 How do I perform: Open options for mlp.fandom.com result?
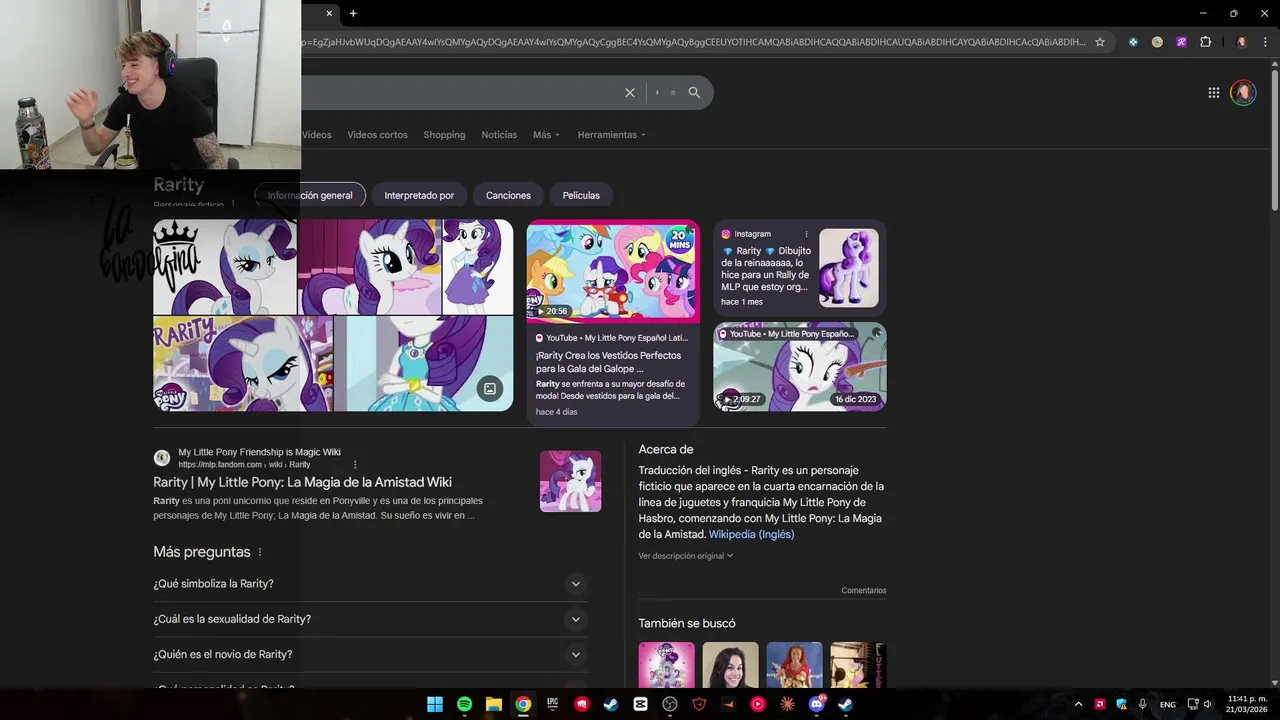pos(355,464)
